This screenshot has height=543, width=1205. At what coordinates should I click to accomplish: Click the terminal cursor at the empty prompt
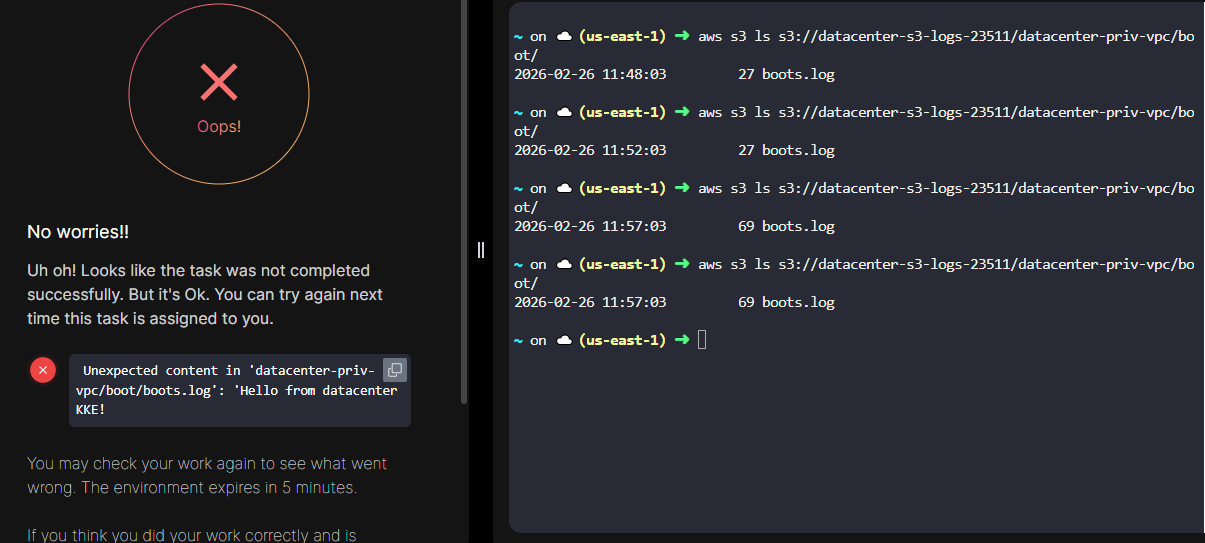pos(702,340)
